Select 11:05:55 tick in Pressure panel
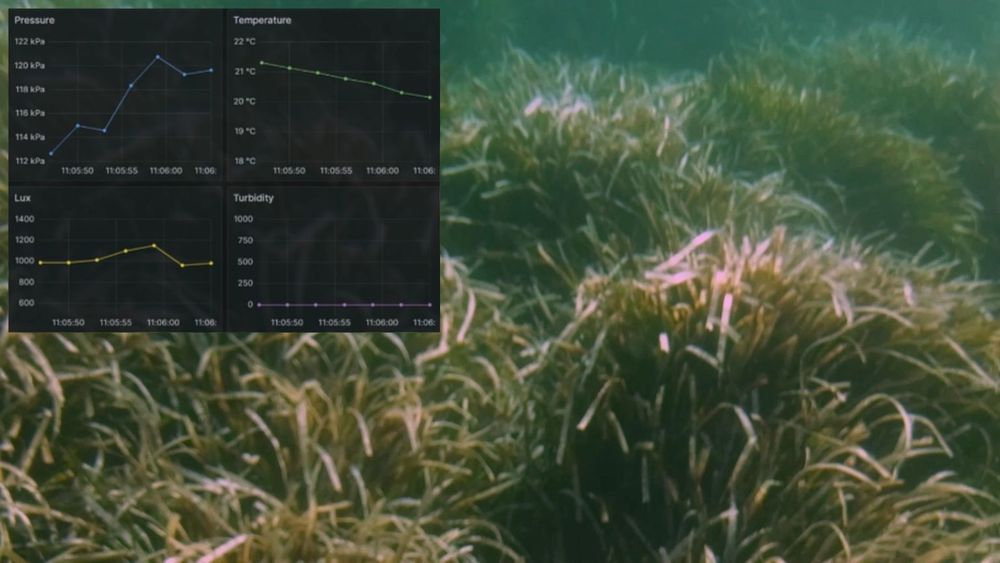Screen dimensions: 1000x563 [x=121, y=171]
